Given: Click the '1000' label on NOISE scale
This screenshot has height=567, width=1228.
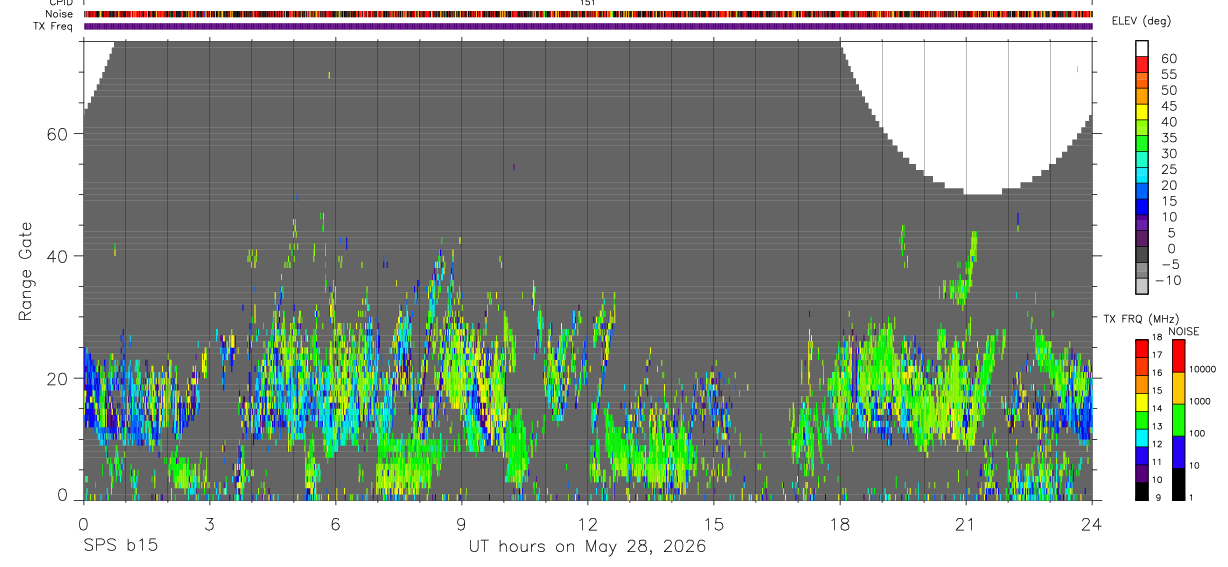Looking at the screenshot, I should [x=1200, y=401].
